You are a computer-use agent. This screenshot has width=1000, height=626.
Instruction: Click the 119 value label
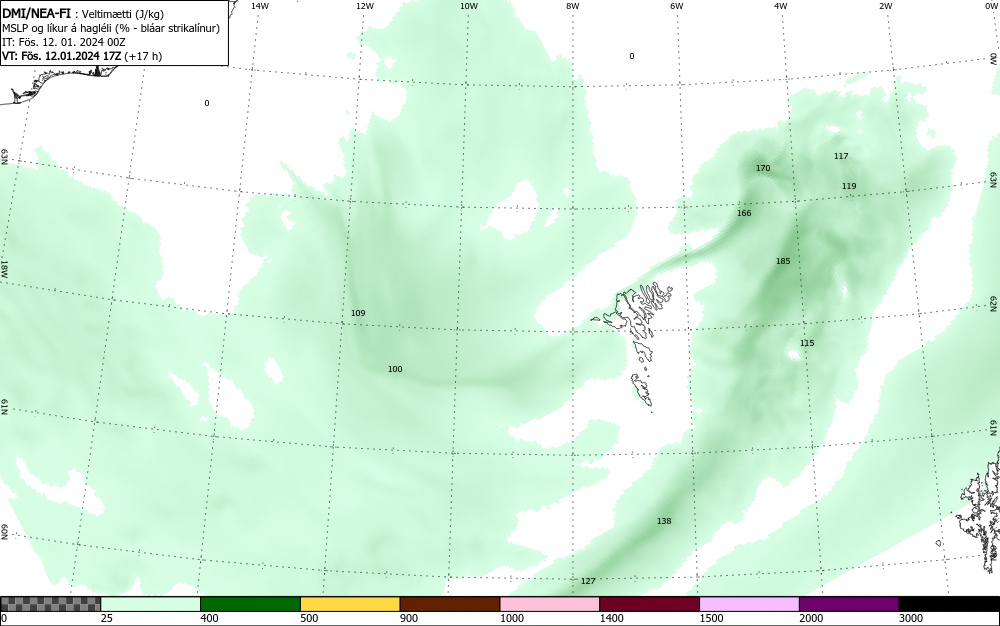pyautogui.click(x=848, y=186)
